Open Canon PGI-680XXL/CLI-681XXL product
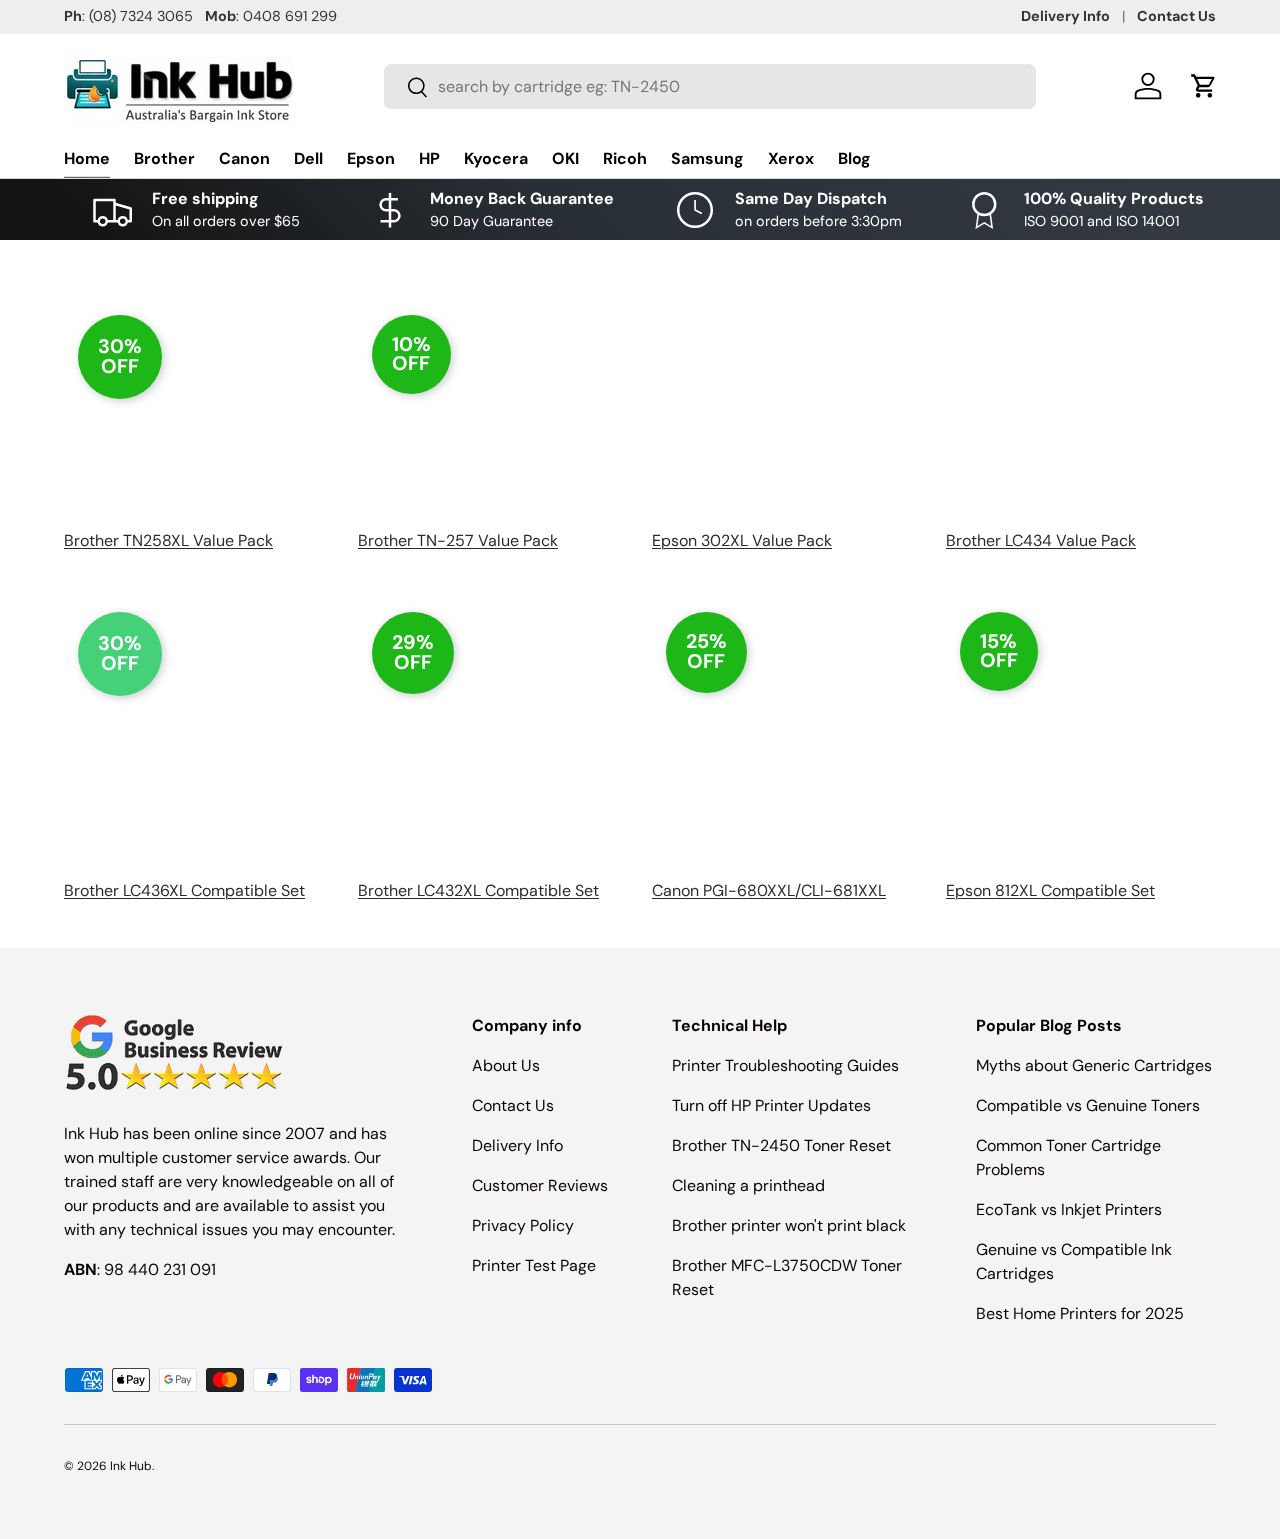The width and height of the screenshot is (1280, 1539). pos(769,891)
